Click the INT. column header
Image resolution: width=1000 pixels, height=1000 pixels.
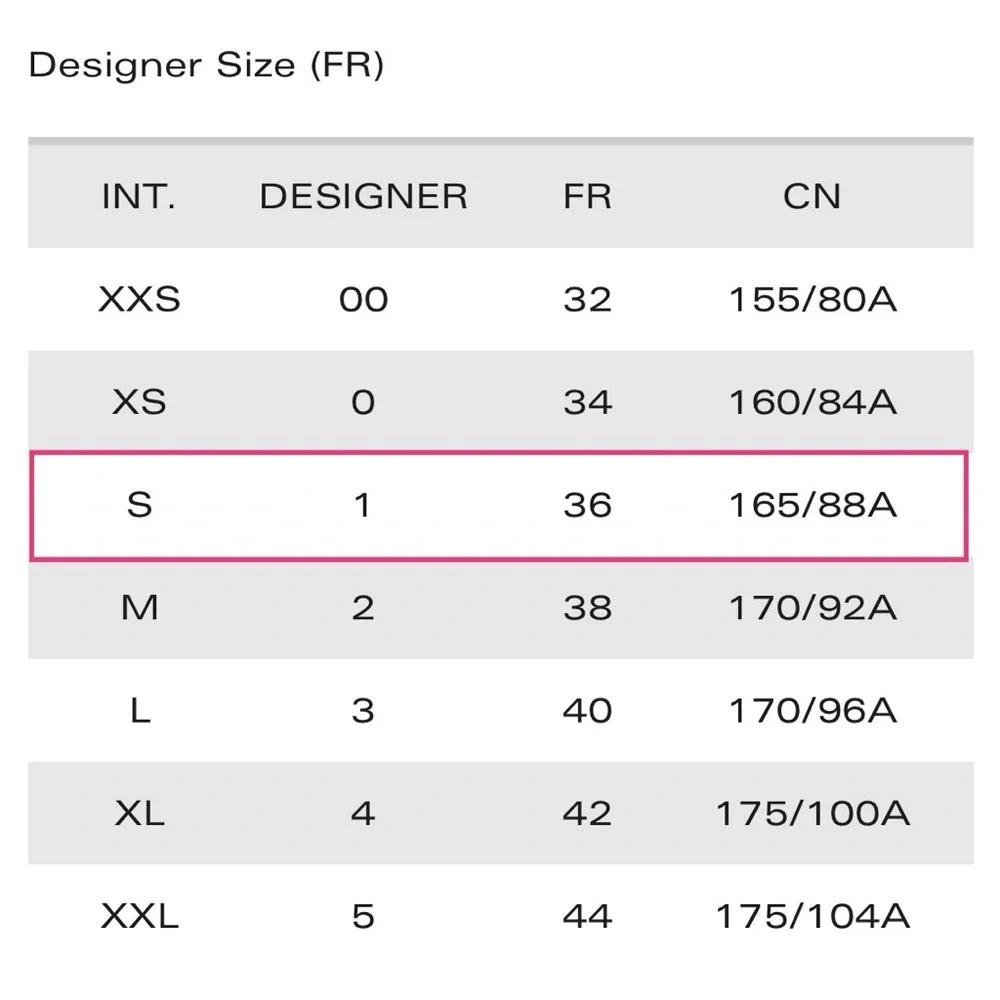[x=139, y=196]
